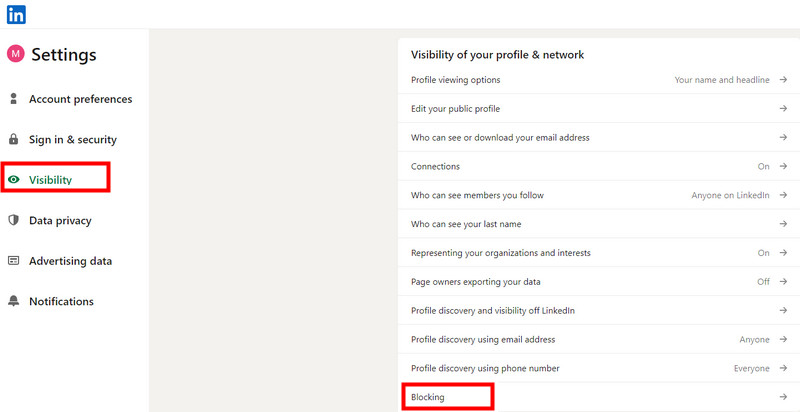Go to Account preferences section

pyautogui.click(x=80, y=99)
